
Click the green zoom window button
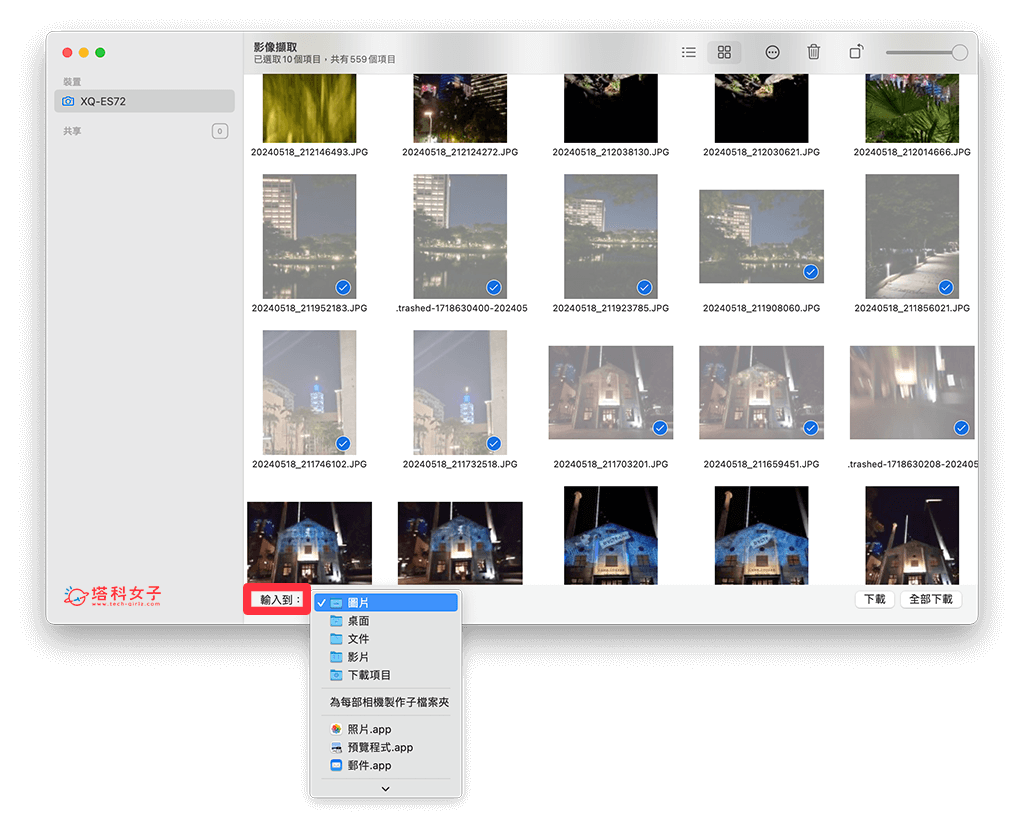click(x=100, y=52)
